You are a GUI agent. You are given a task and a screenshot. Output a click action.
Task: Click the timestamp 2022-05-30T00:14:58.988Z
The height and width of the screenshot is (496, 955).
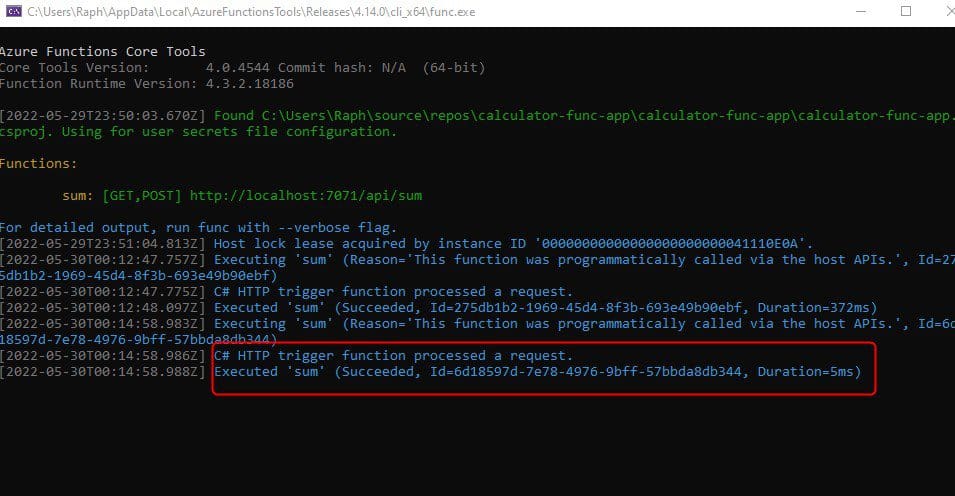click(x=103, y=372)
